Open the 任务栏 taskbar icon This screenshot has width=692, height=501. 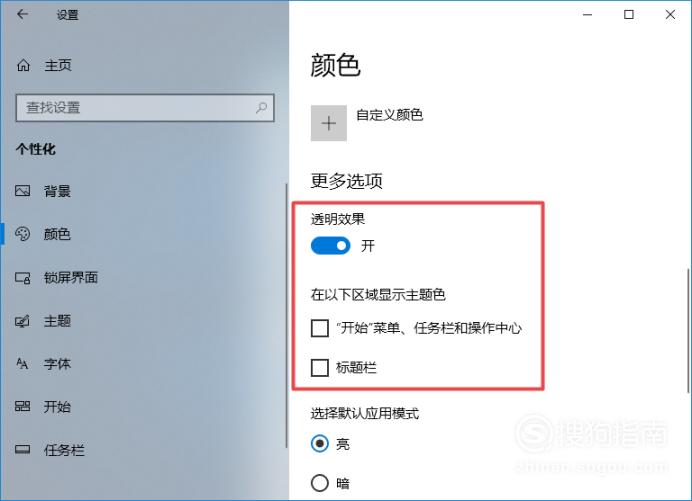[23, 450]
